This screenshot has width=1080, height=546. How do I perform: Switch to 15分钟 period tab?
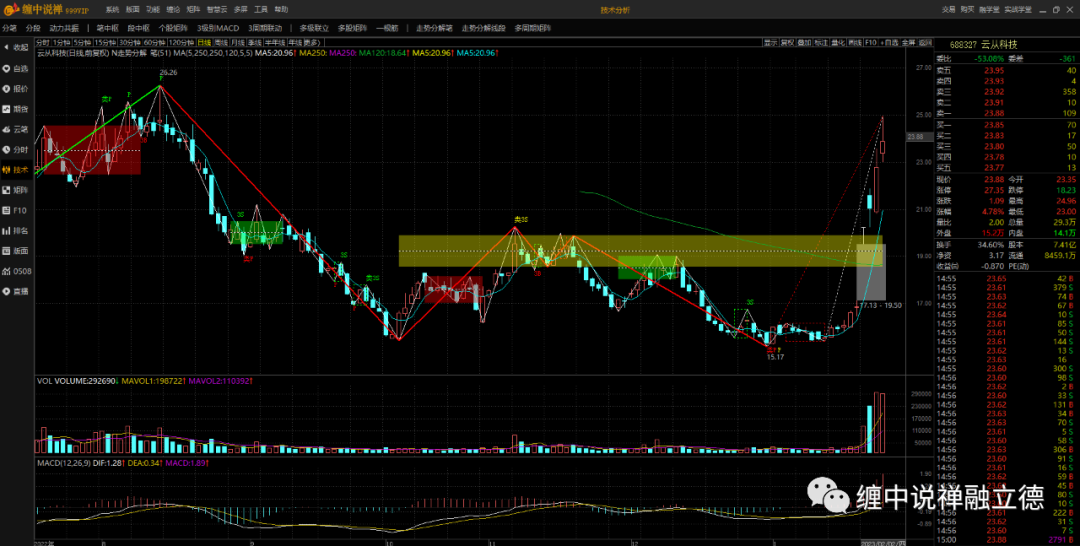105,43
